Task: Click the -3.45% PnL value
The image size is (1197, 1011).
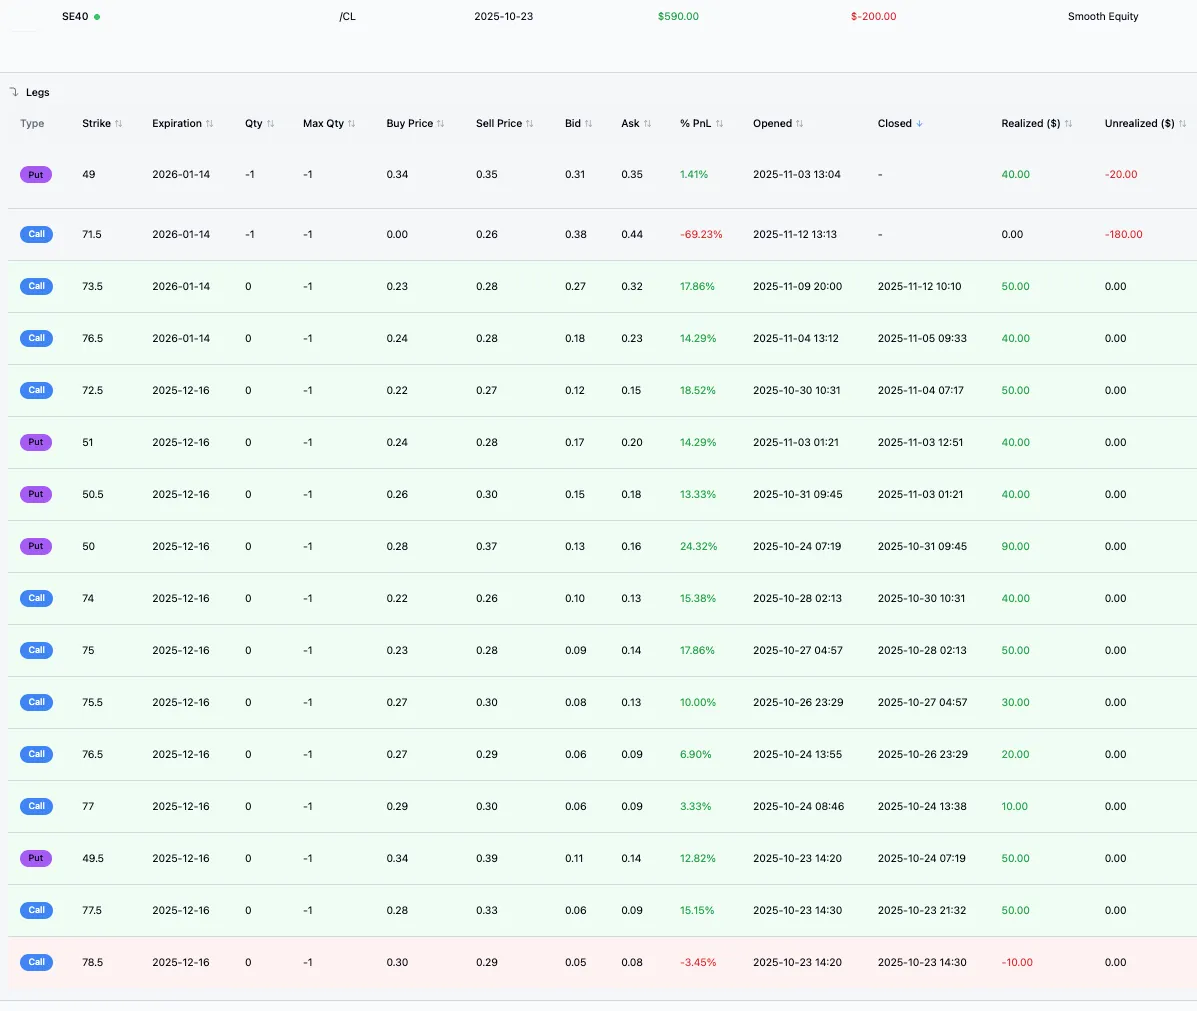Action: coord(698,963)
